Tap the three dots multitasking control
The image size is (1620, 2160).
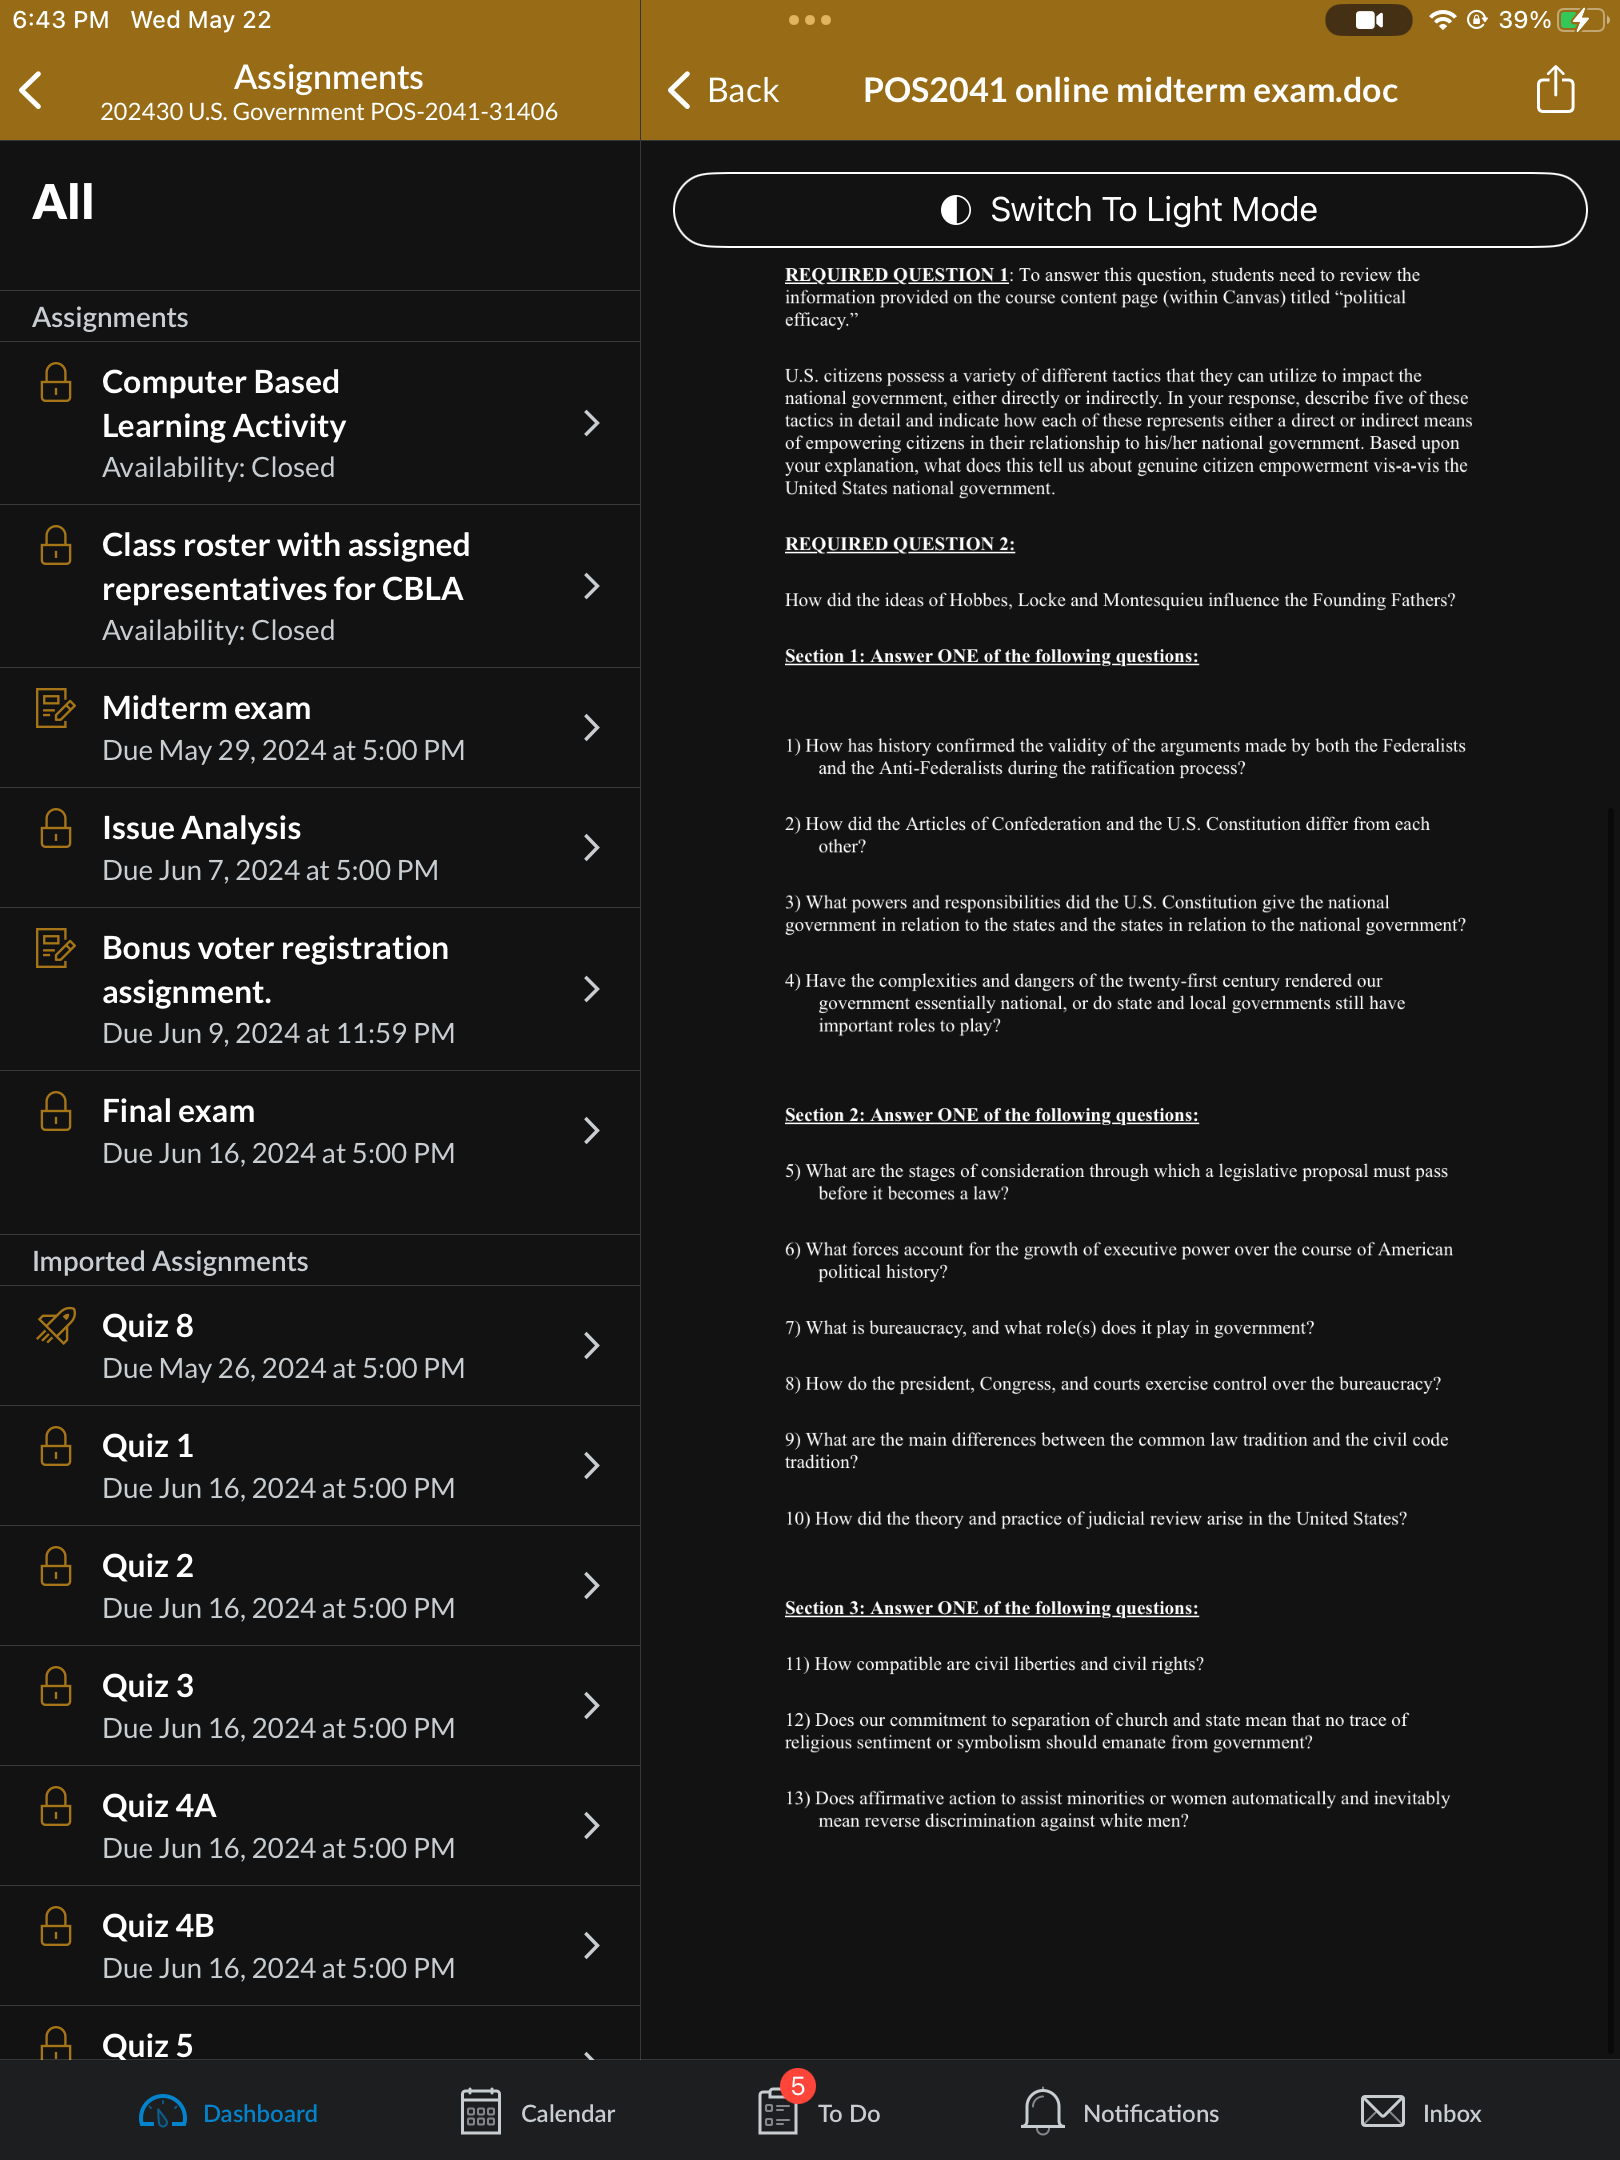click(810, 20)
